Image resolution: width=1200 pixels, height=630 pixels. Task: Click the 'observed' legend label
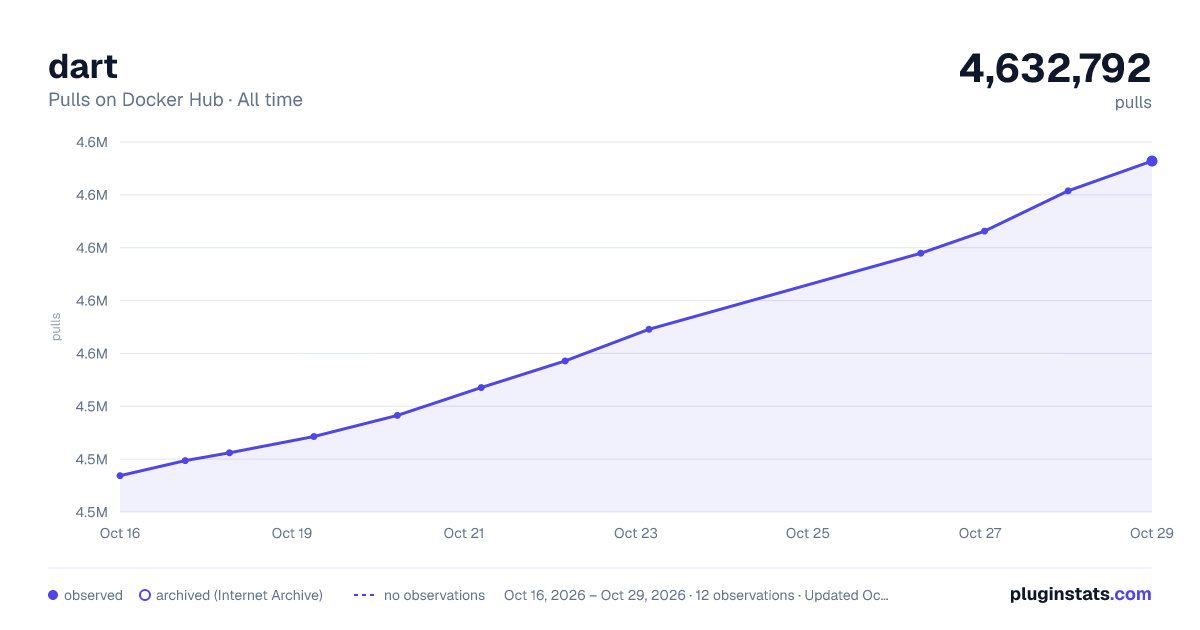(x=93, y=595)
